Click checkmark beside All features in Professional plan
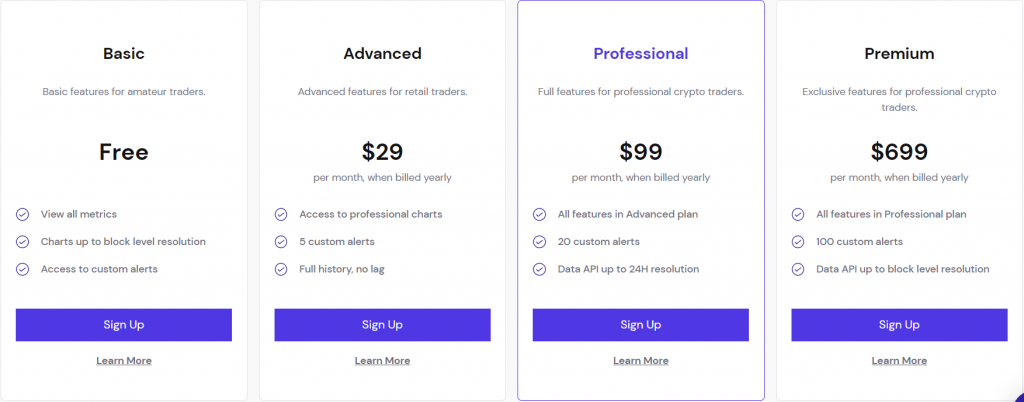This screenshot has width=1024, height=402. (798, 214)
